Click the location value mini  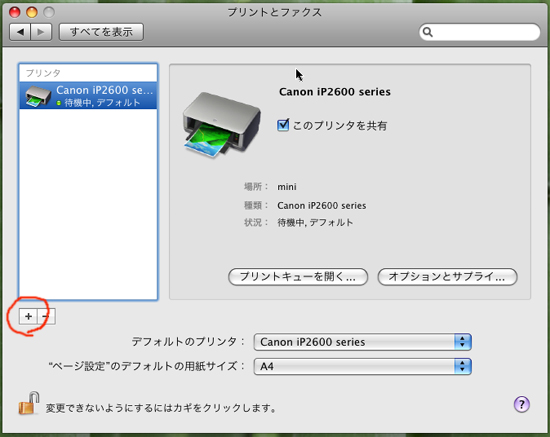point(287,187)
